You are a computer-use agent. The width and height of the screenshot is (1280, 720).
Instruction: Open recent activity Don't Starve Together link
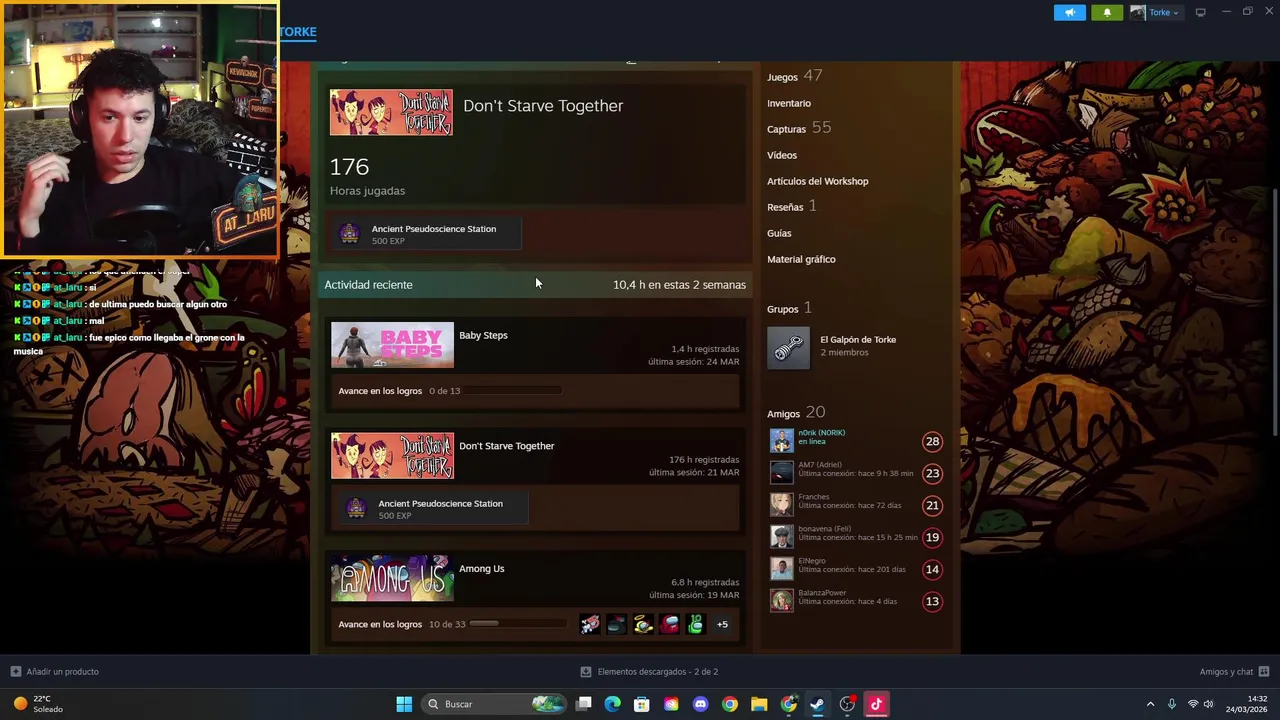(x=506, y=446)
